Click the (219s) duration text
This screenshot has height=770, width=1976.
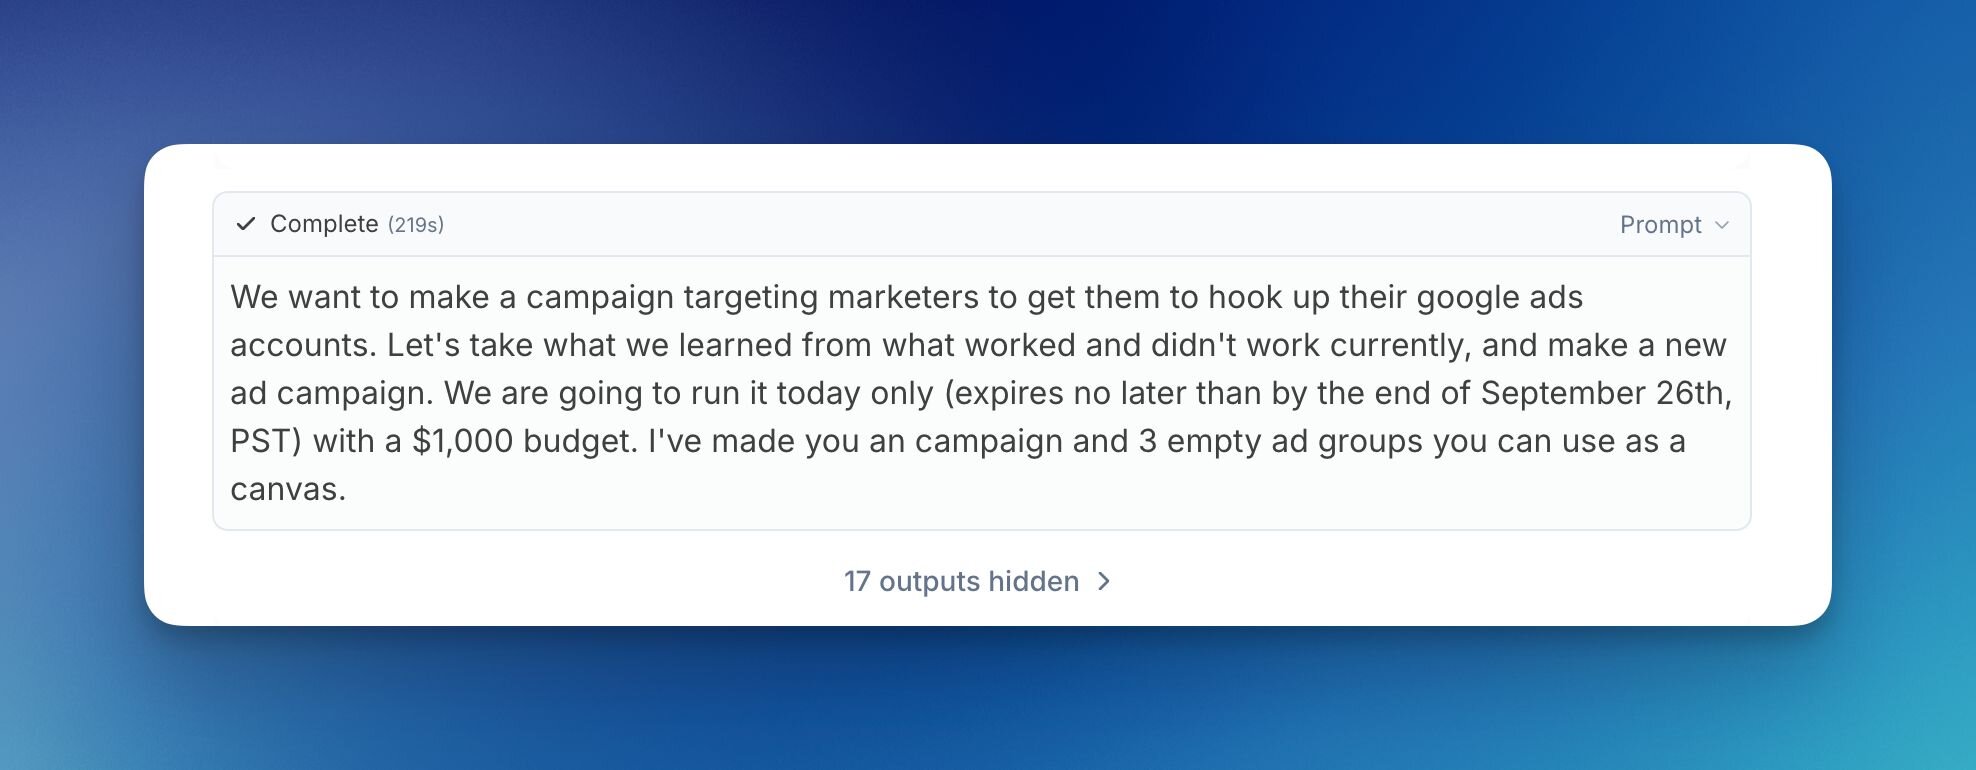coord(416,225)
